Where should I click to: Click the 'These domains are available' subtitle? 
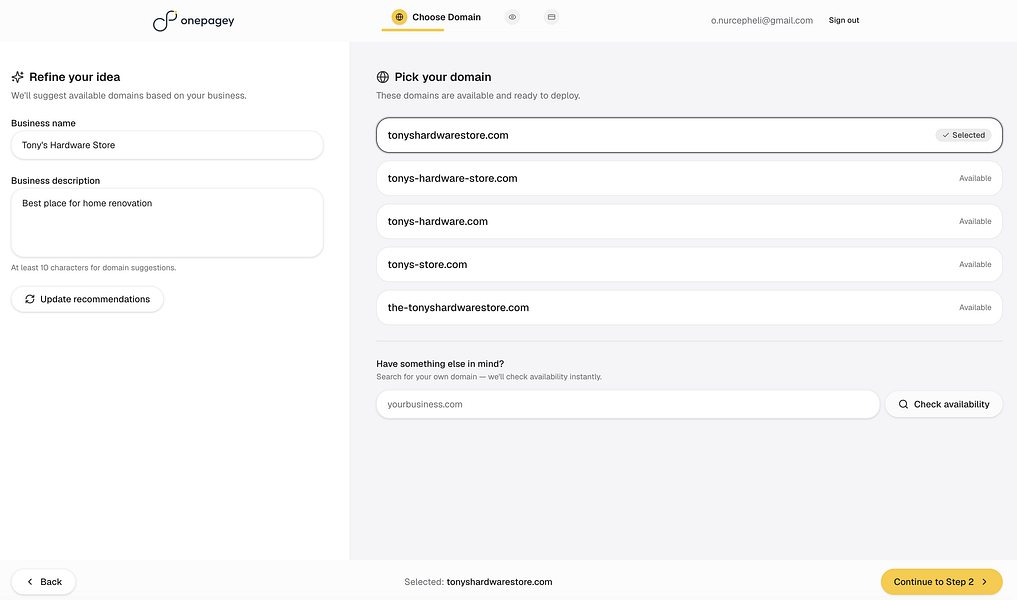click(x=478, y=95)
